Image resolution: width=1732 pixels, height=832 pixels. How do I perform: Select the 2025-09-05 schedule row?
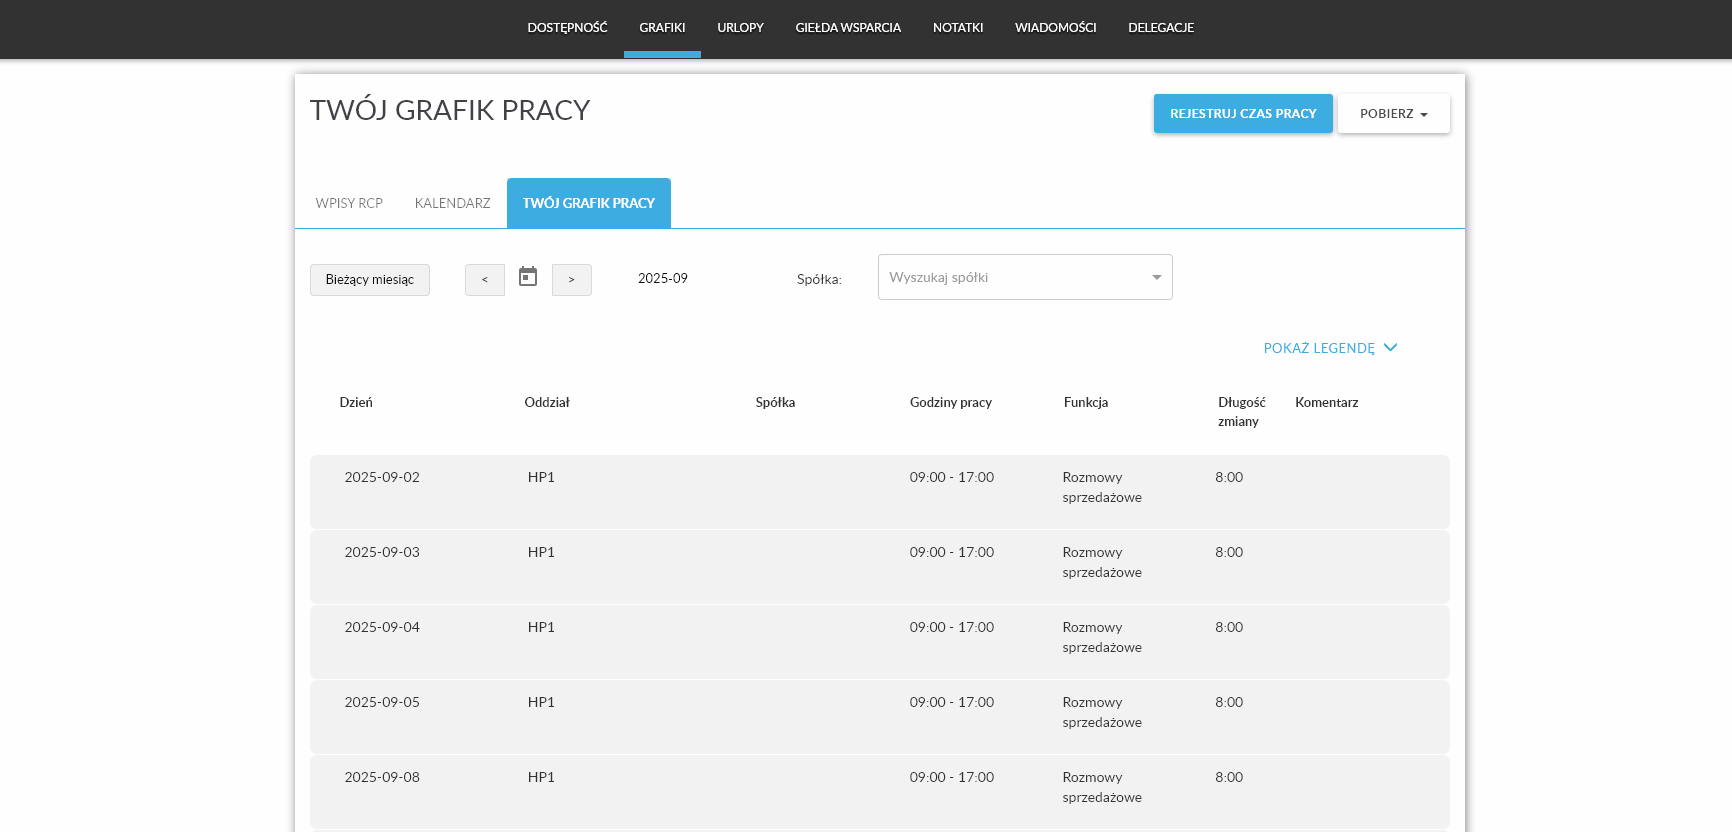[879, 716]
